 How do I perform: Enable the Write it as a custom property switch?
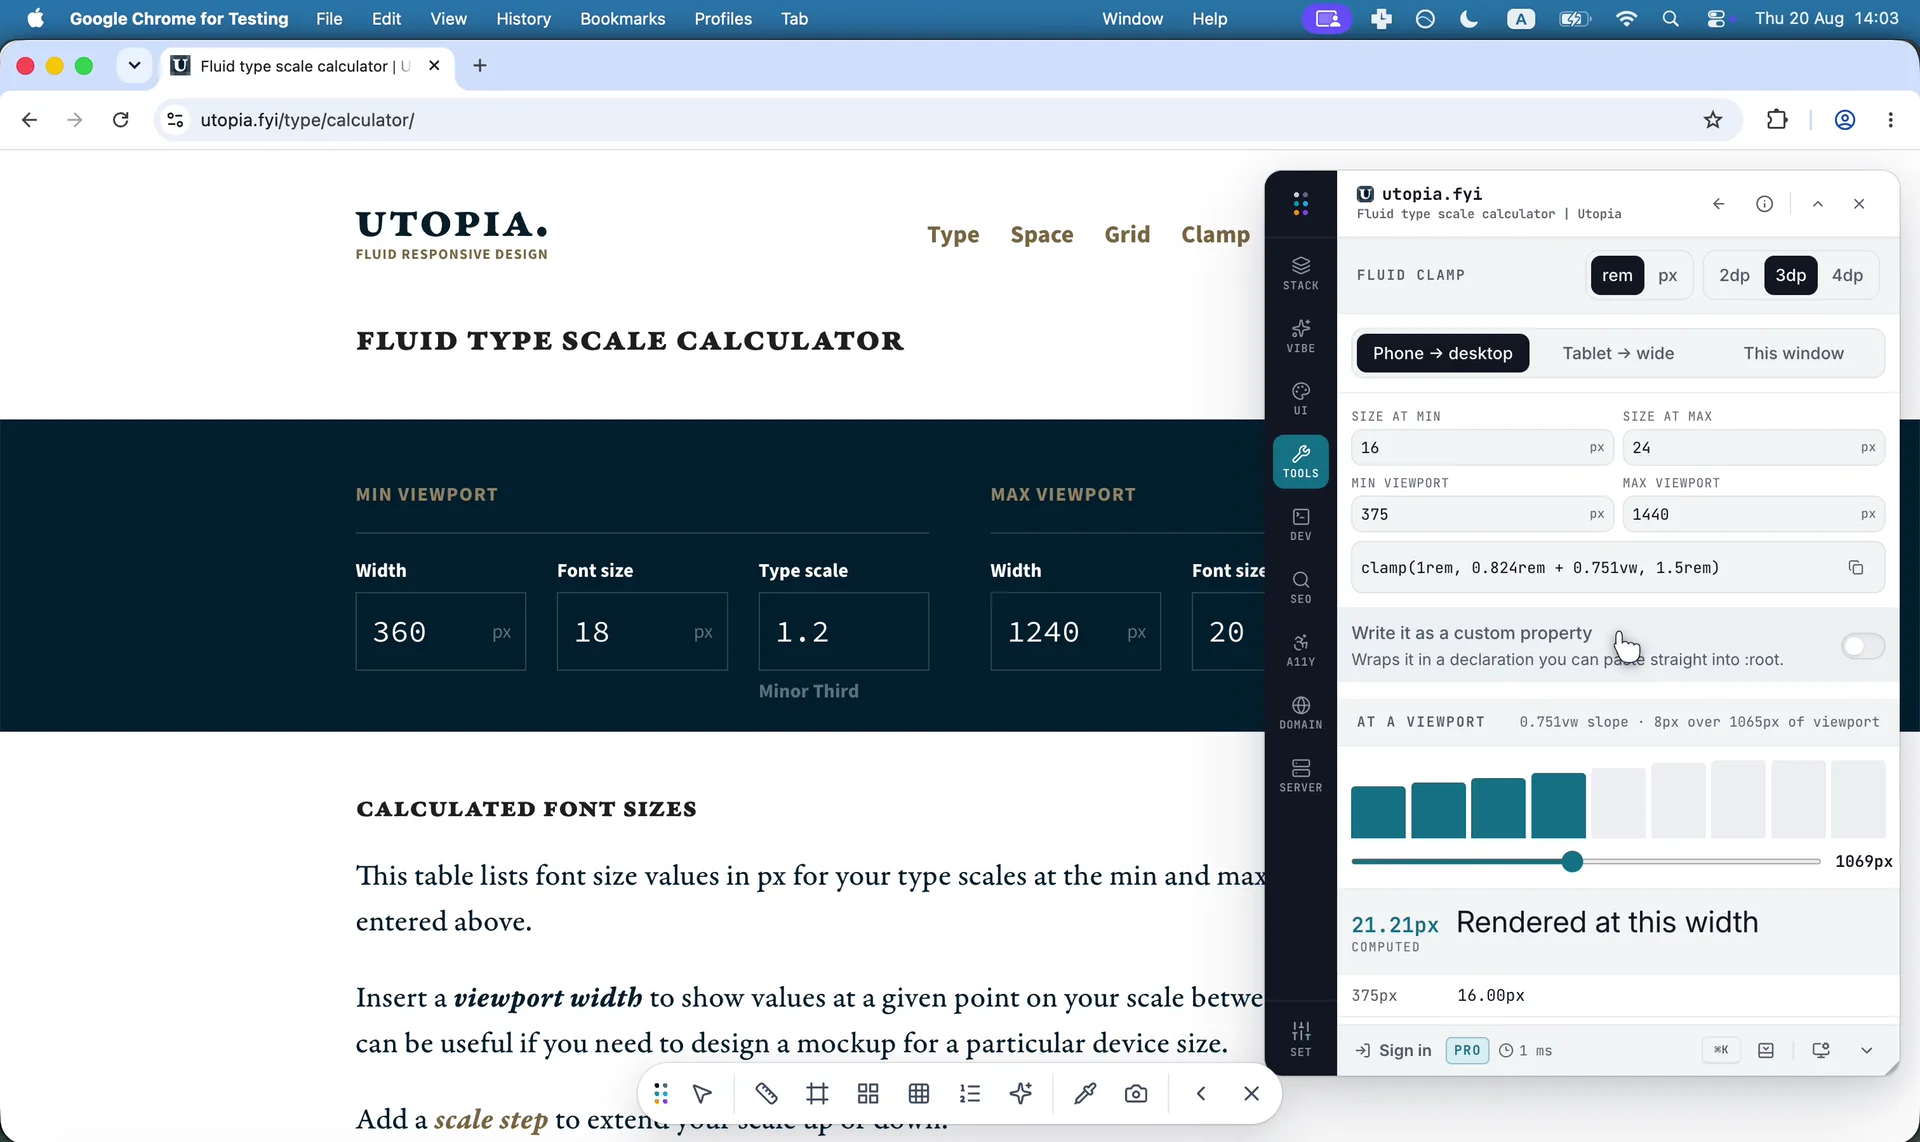1863,646
